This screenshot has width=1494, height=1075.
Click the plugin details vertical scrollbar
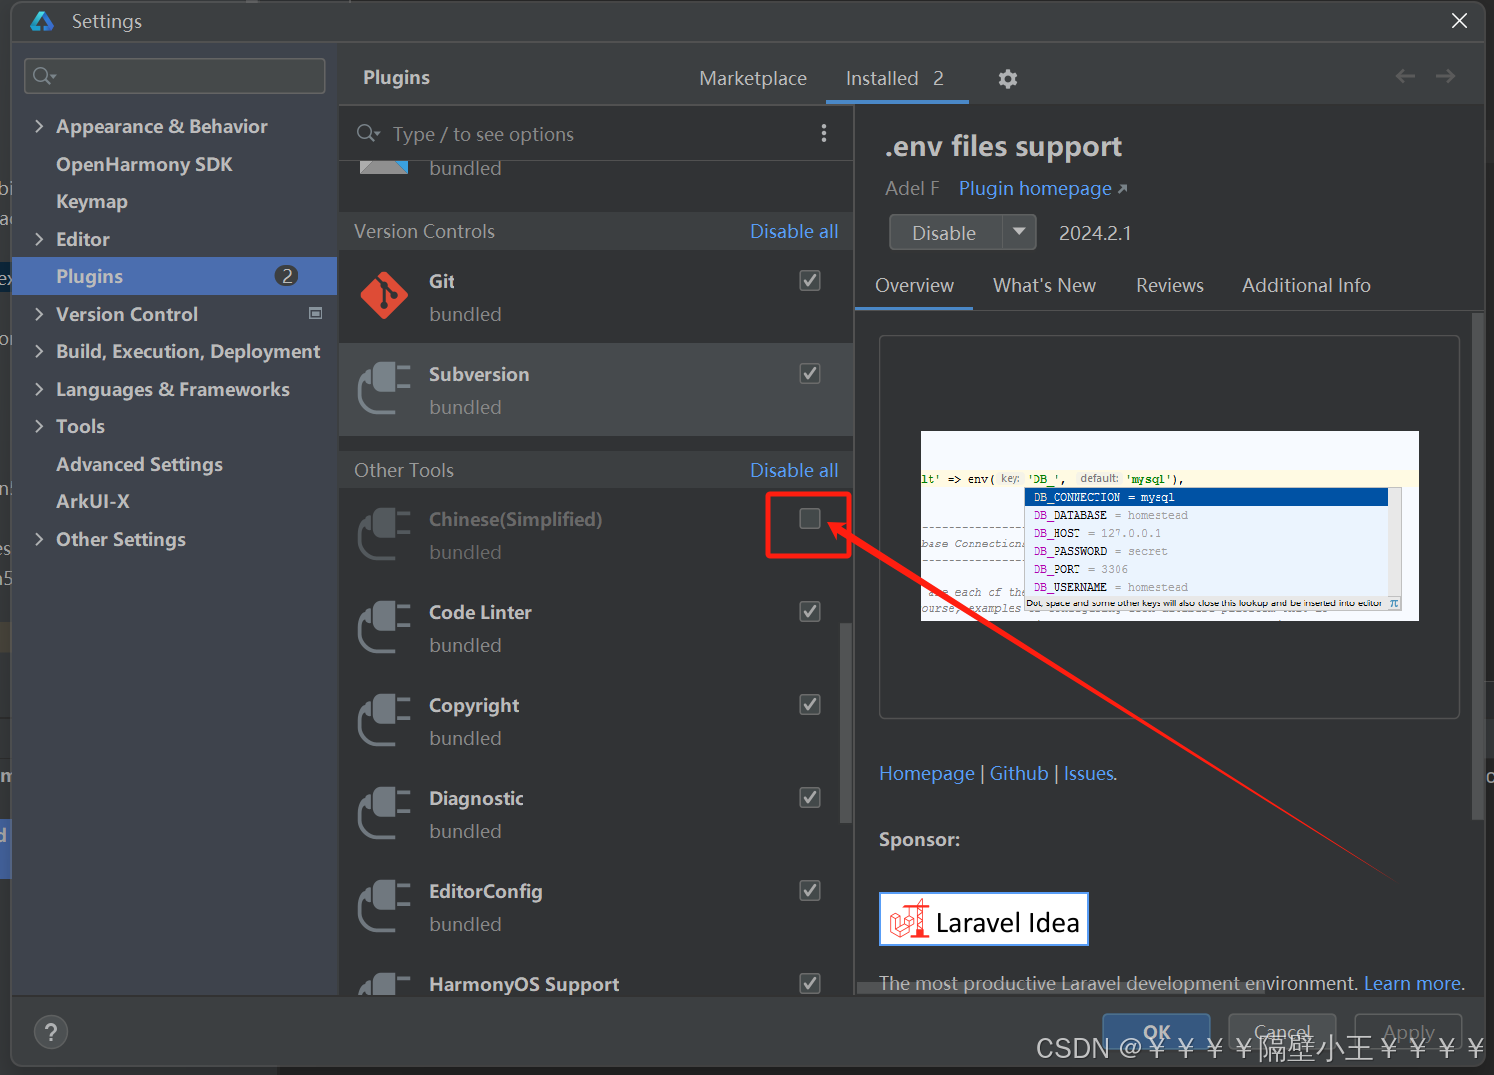point(1478,566)
